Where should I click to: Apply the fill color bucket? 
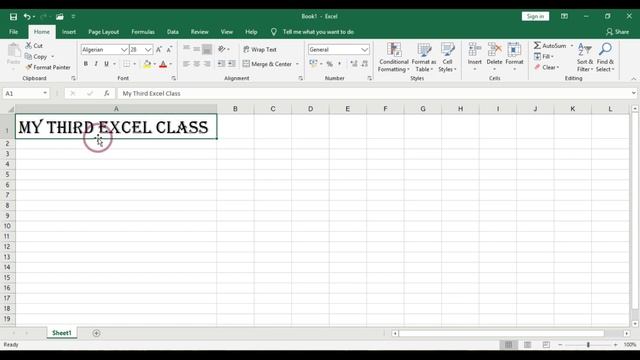click(147, 64)
